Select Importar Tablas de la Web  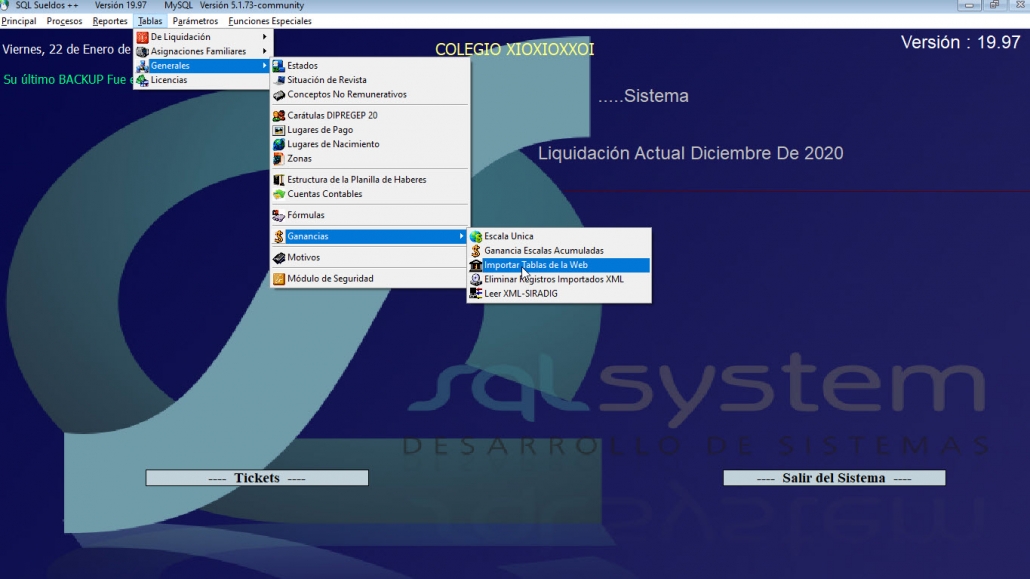[x=559, y=266]
